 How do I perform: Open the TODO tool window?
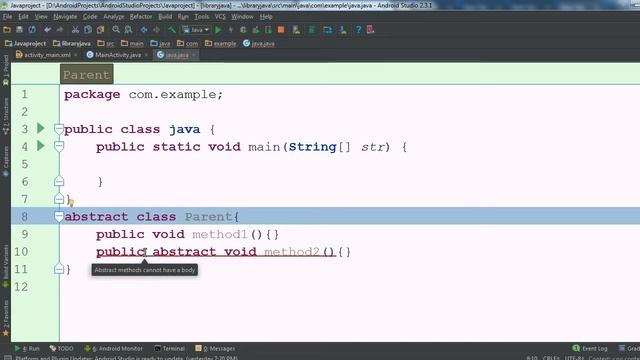62,349
